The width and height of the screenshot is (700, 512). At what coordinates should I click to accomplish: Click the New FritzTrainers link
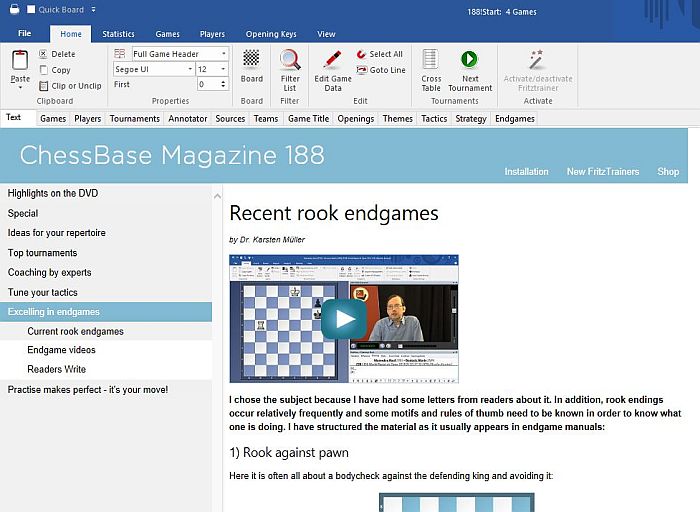pos(602,172)
